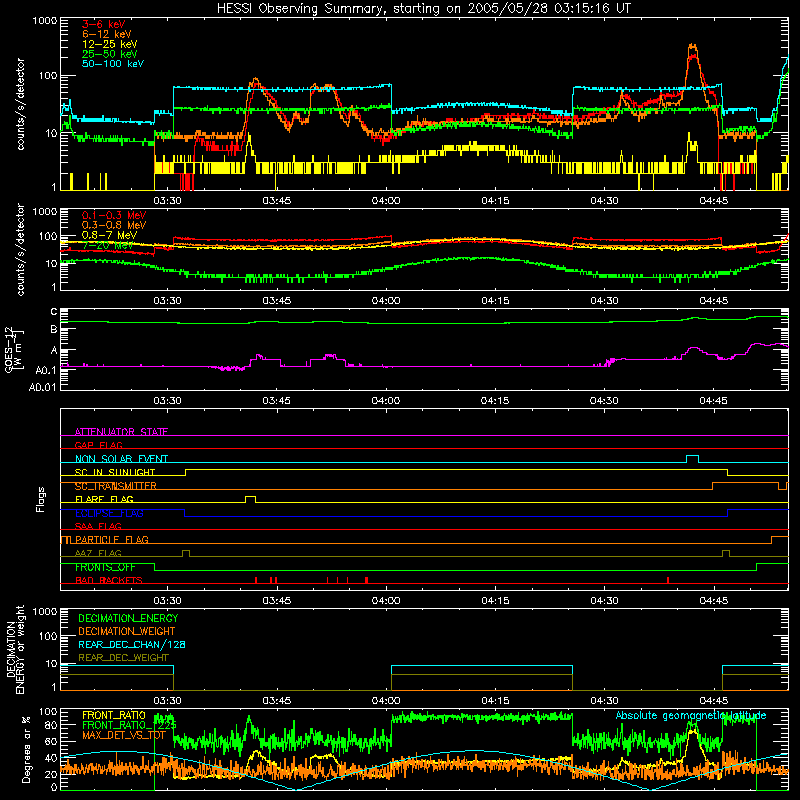Click the 0.3-0.8 MeV legend label
This screenshot has height=800, width=800.
tap(114, 225)
